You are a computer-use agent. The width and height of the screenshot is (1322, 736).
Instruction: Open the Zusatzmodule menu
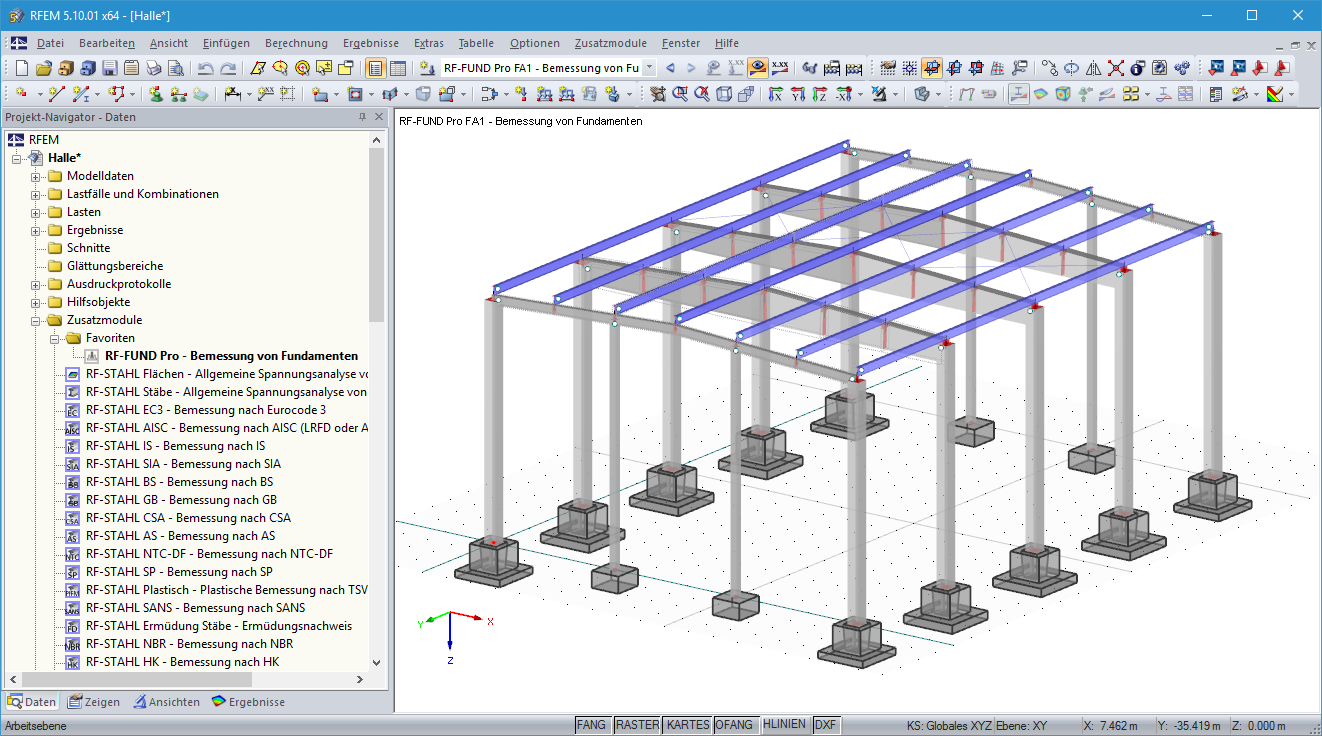click(611, 43)
